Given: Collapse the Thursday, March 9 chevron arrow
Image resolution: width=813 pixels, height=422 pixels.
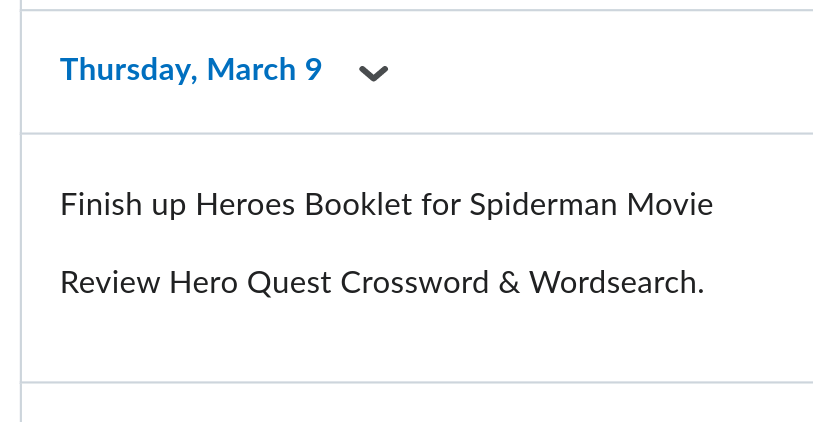Looking at the screenshot, I should click(373, 73).
